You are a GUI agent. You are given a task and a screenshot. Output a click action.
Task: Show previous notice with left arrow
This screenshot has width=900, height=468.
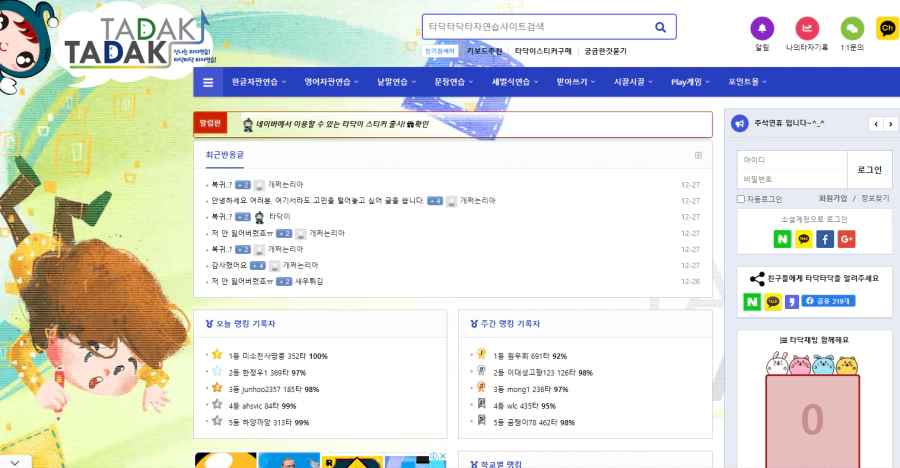coord(876,123)
